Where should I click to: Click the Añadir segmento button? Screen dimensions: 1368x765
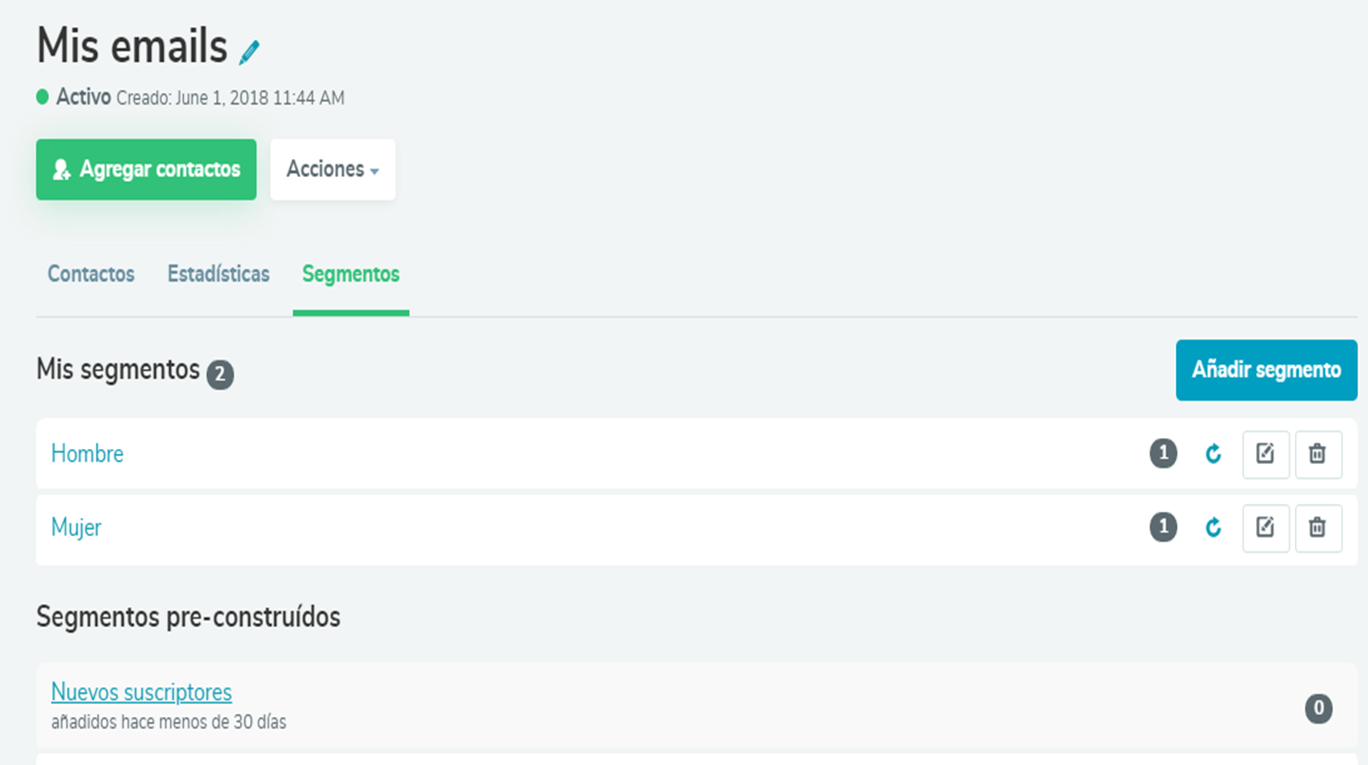pyautogui.click(x=1266, y=370)
